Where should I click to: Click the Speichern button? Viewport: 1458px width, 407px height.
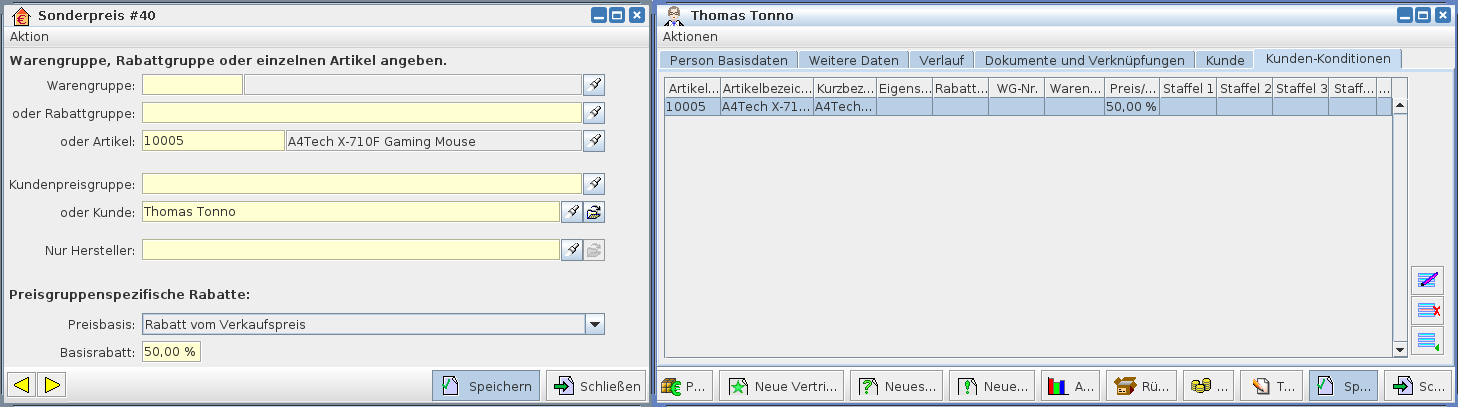point(486,386)
